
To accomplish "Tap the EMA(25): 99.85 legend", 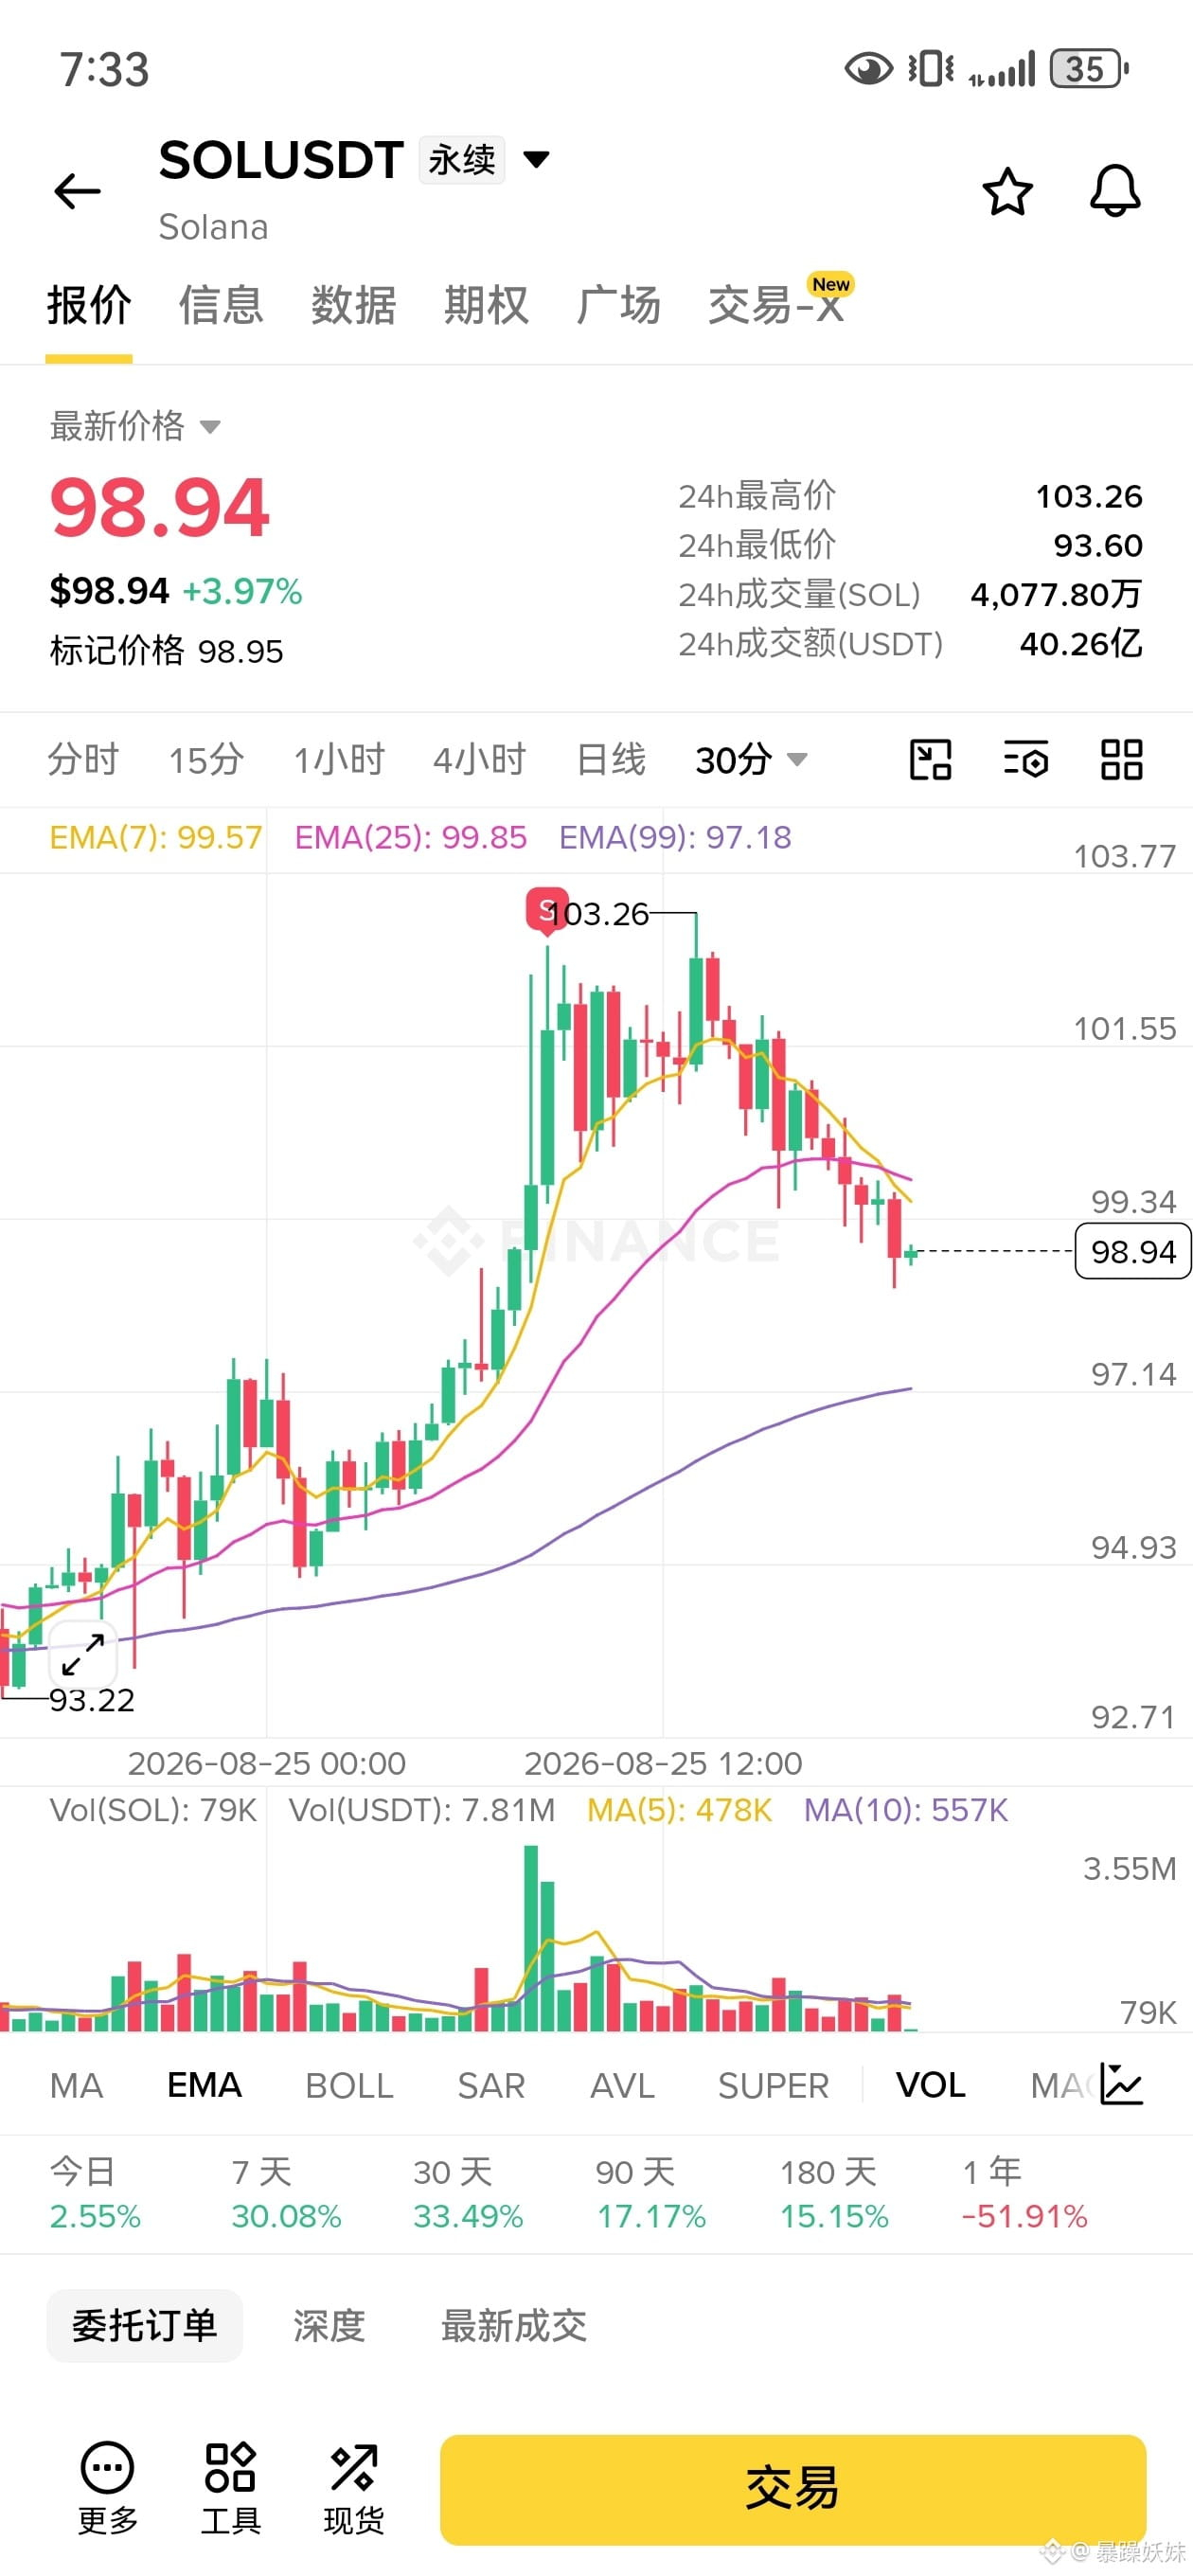I will pos(410,837).
